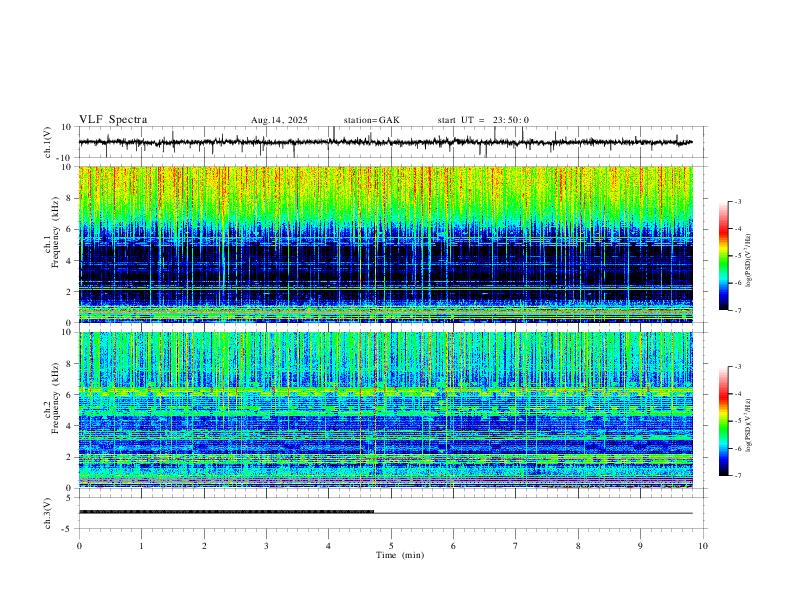Click time axis tick label "0"

coord(79,546)
